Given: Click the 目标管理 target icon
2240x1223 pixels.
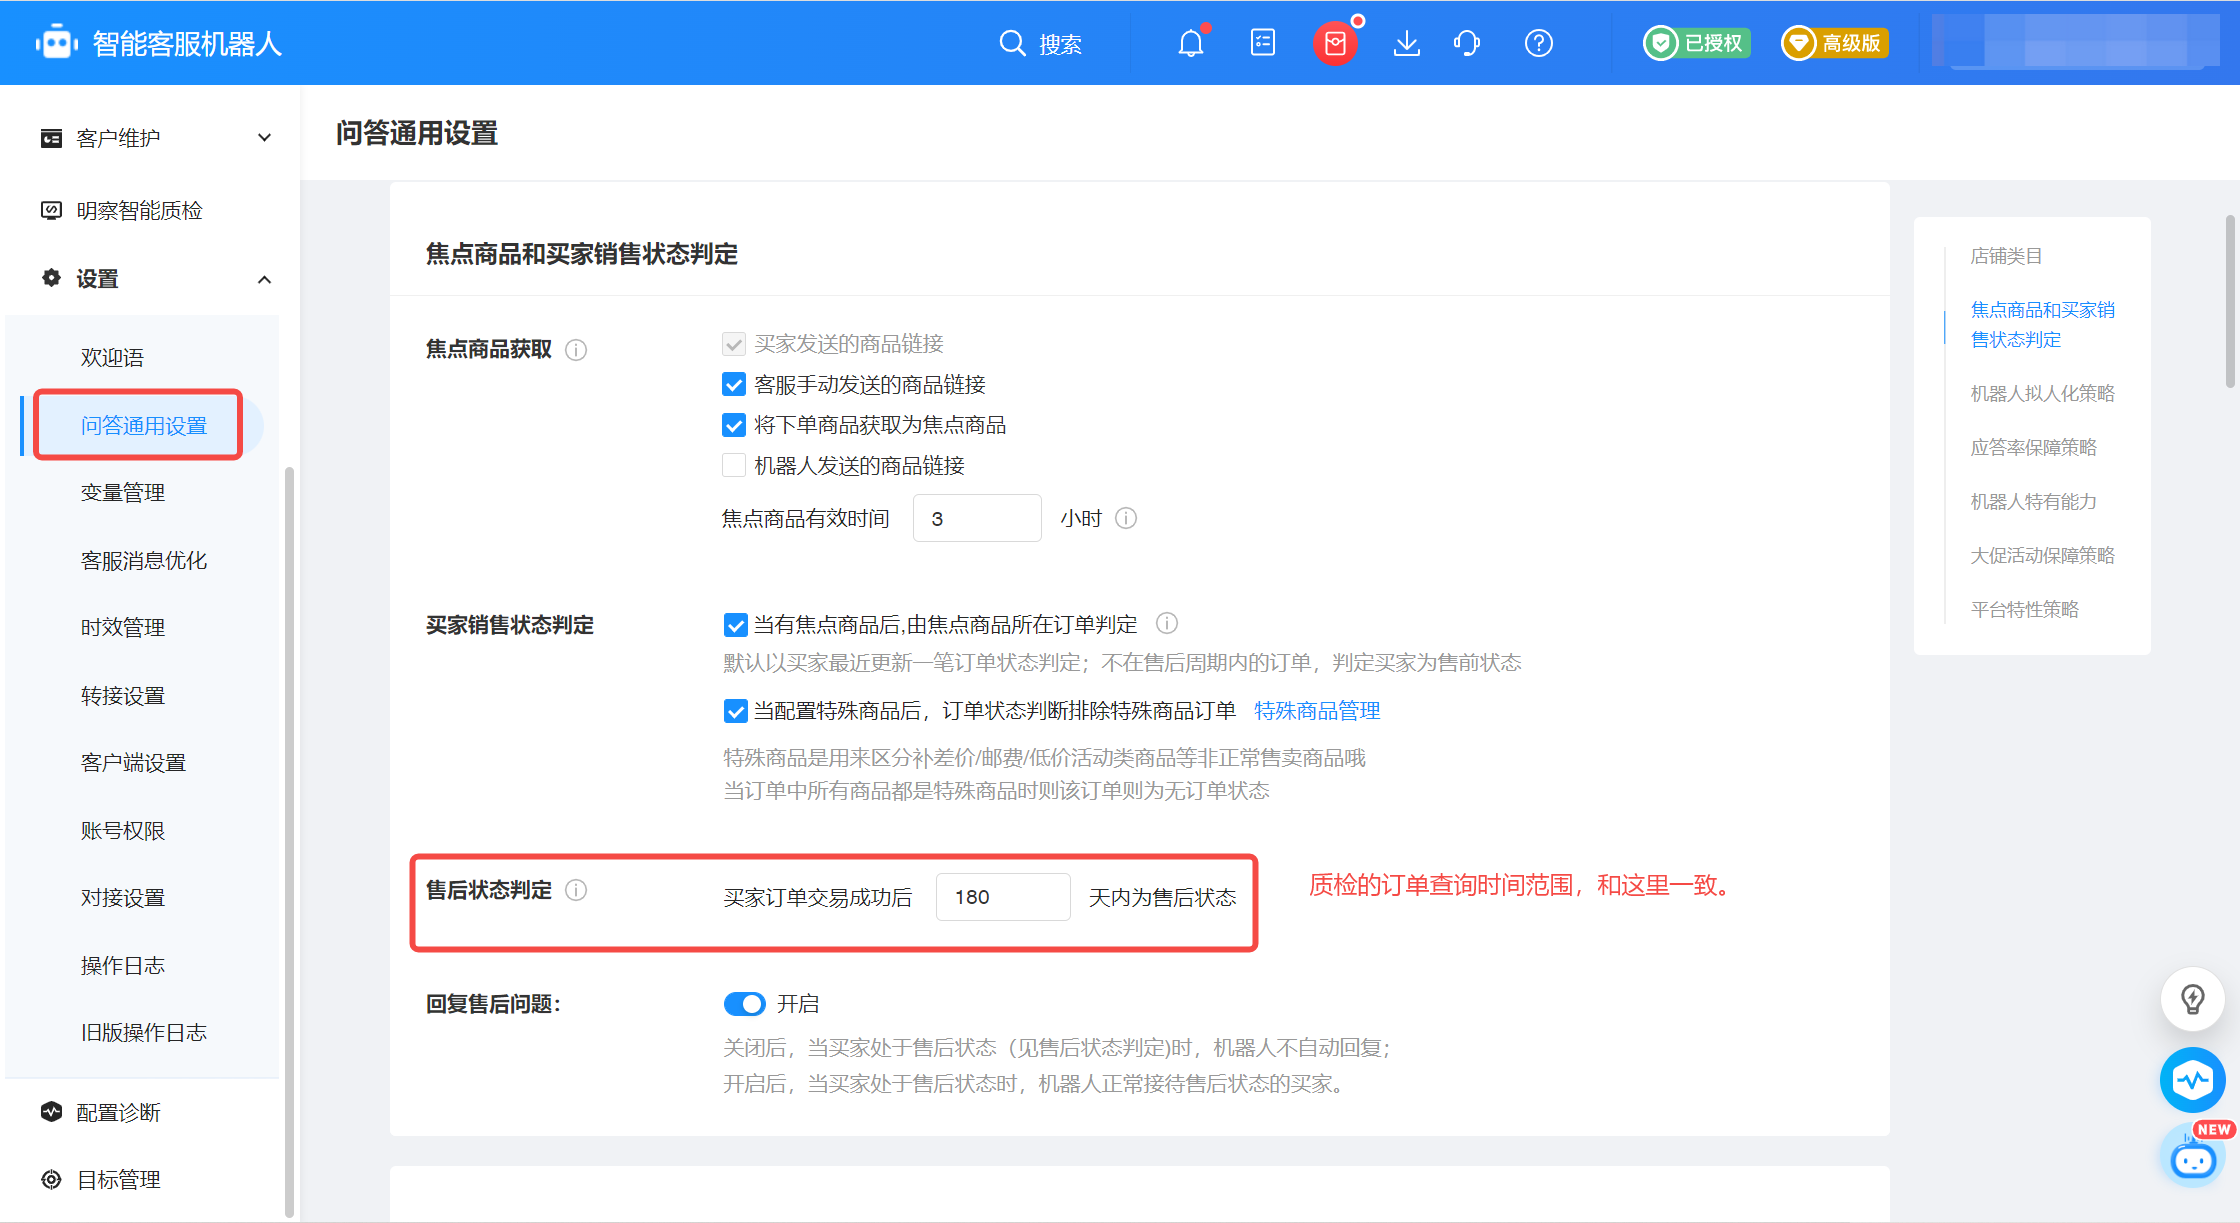Looking at the screenshot, I should coord(51,1180).
